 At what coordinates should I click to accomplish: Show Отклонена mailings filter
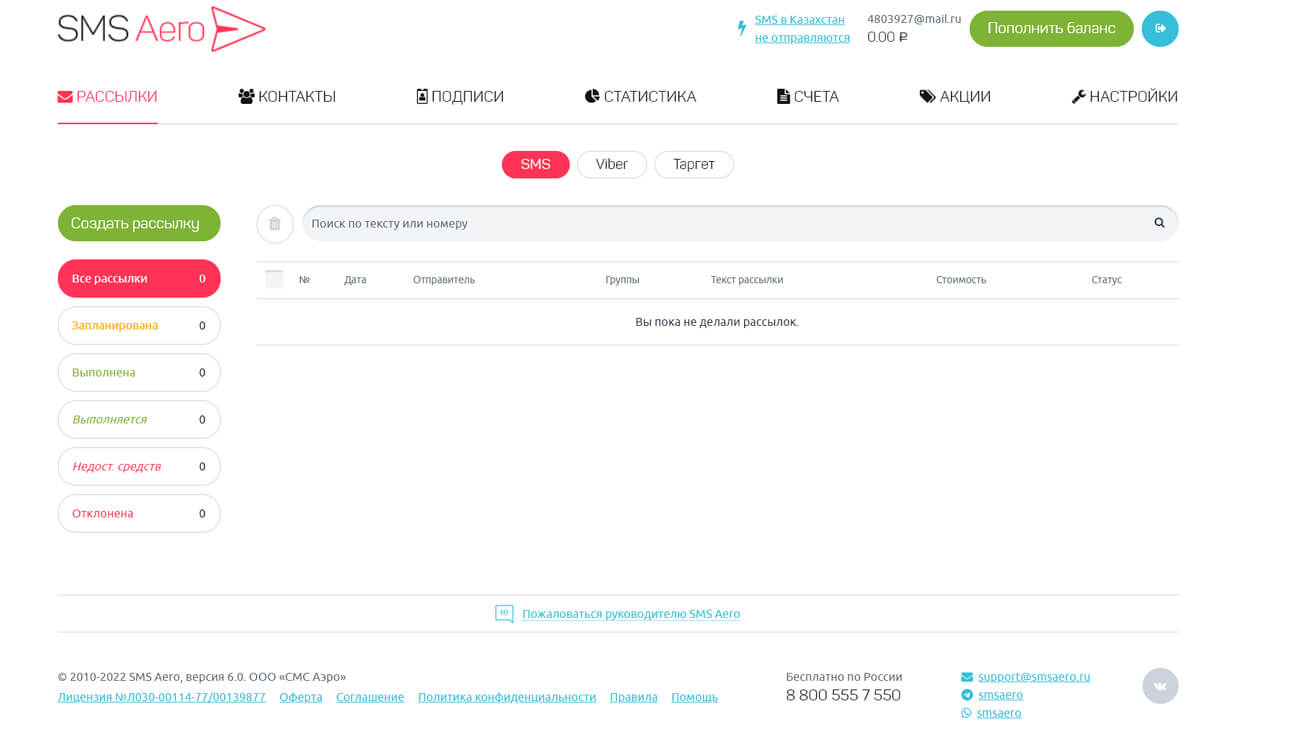click(138, 514)
